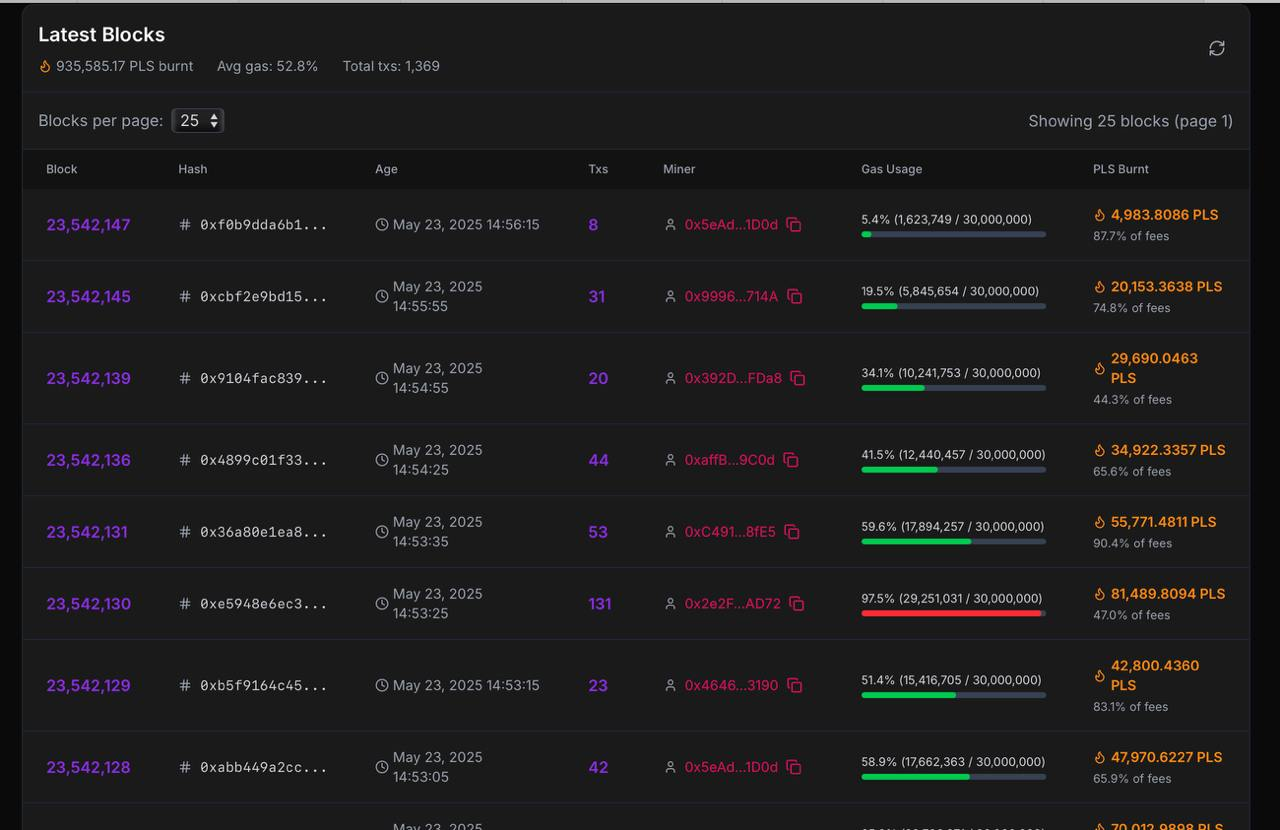
Task: Click the Total txs: 1,369 stat
Action: click(391, 66)
